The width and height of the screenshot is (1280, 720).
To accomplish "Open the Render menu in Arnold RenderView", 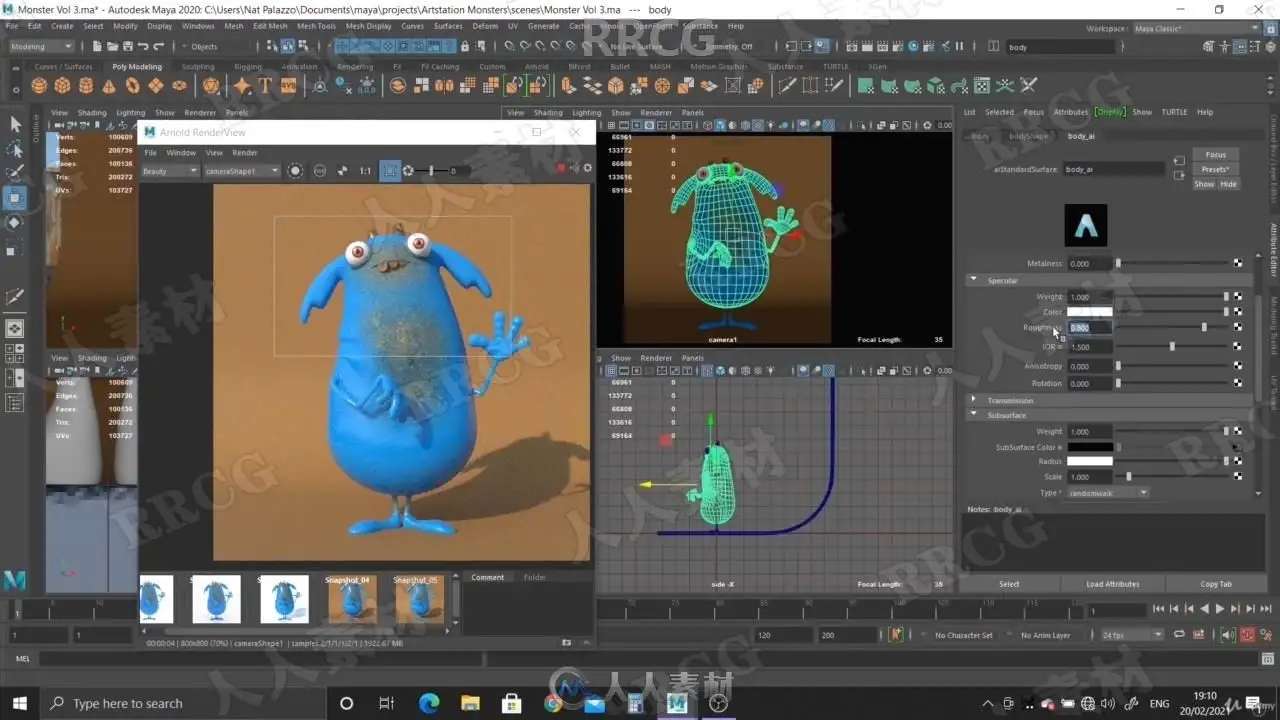I will pyautogui.click(x=245, y=153).
